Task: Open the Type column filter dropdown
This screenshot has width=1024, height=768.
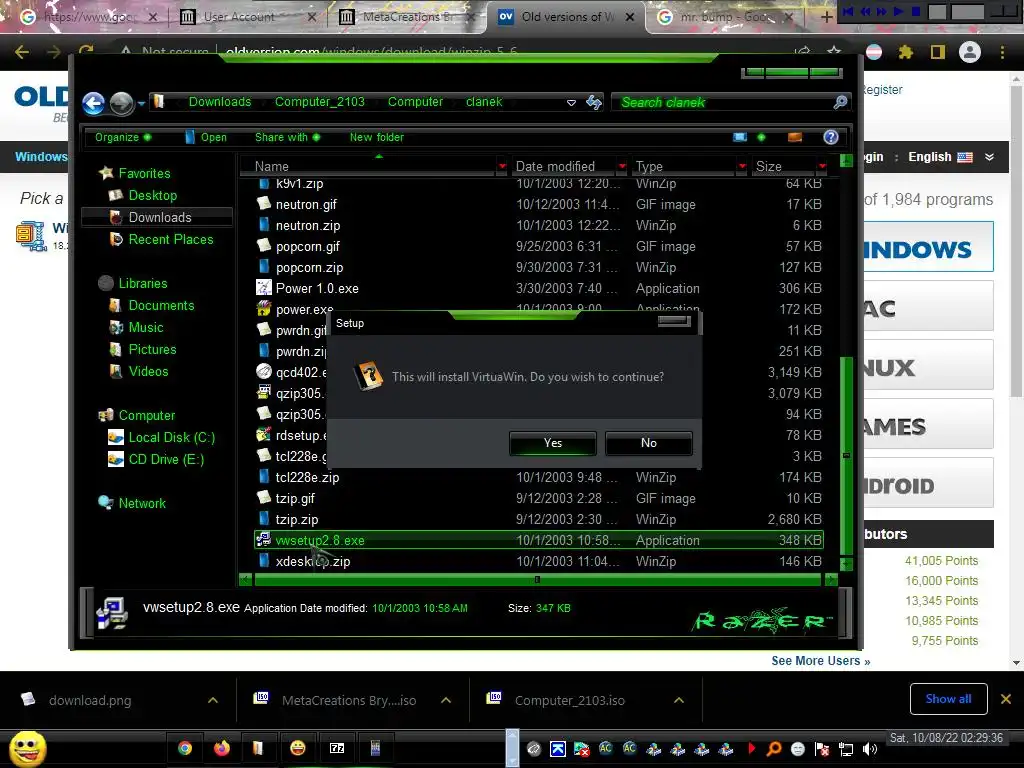Action: [741, 167]
